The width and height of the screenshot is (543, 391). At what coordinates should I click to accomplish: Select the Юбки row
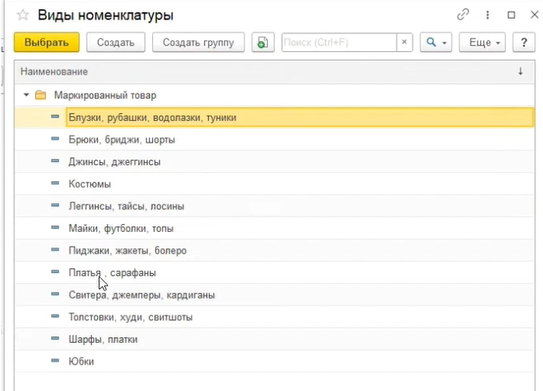pyautogui.click(x=274, y=361)
